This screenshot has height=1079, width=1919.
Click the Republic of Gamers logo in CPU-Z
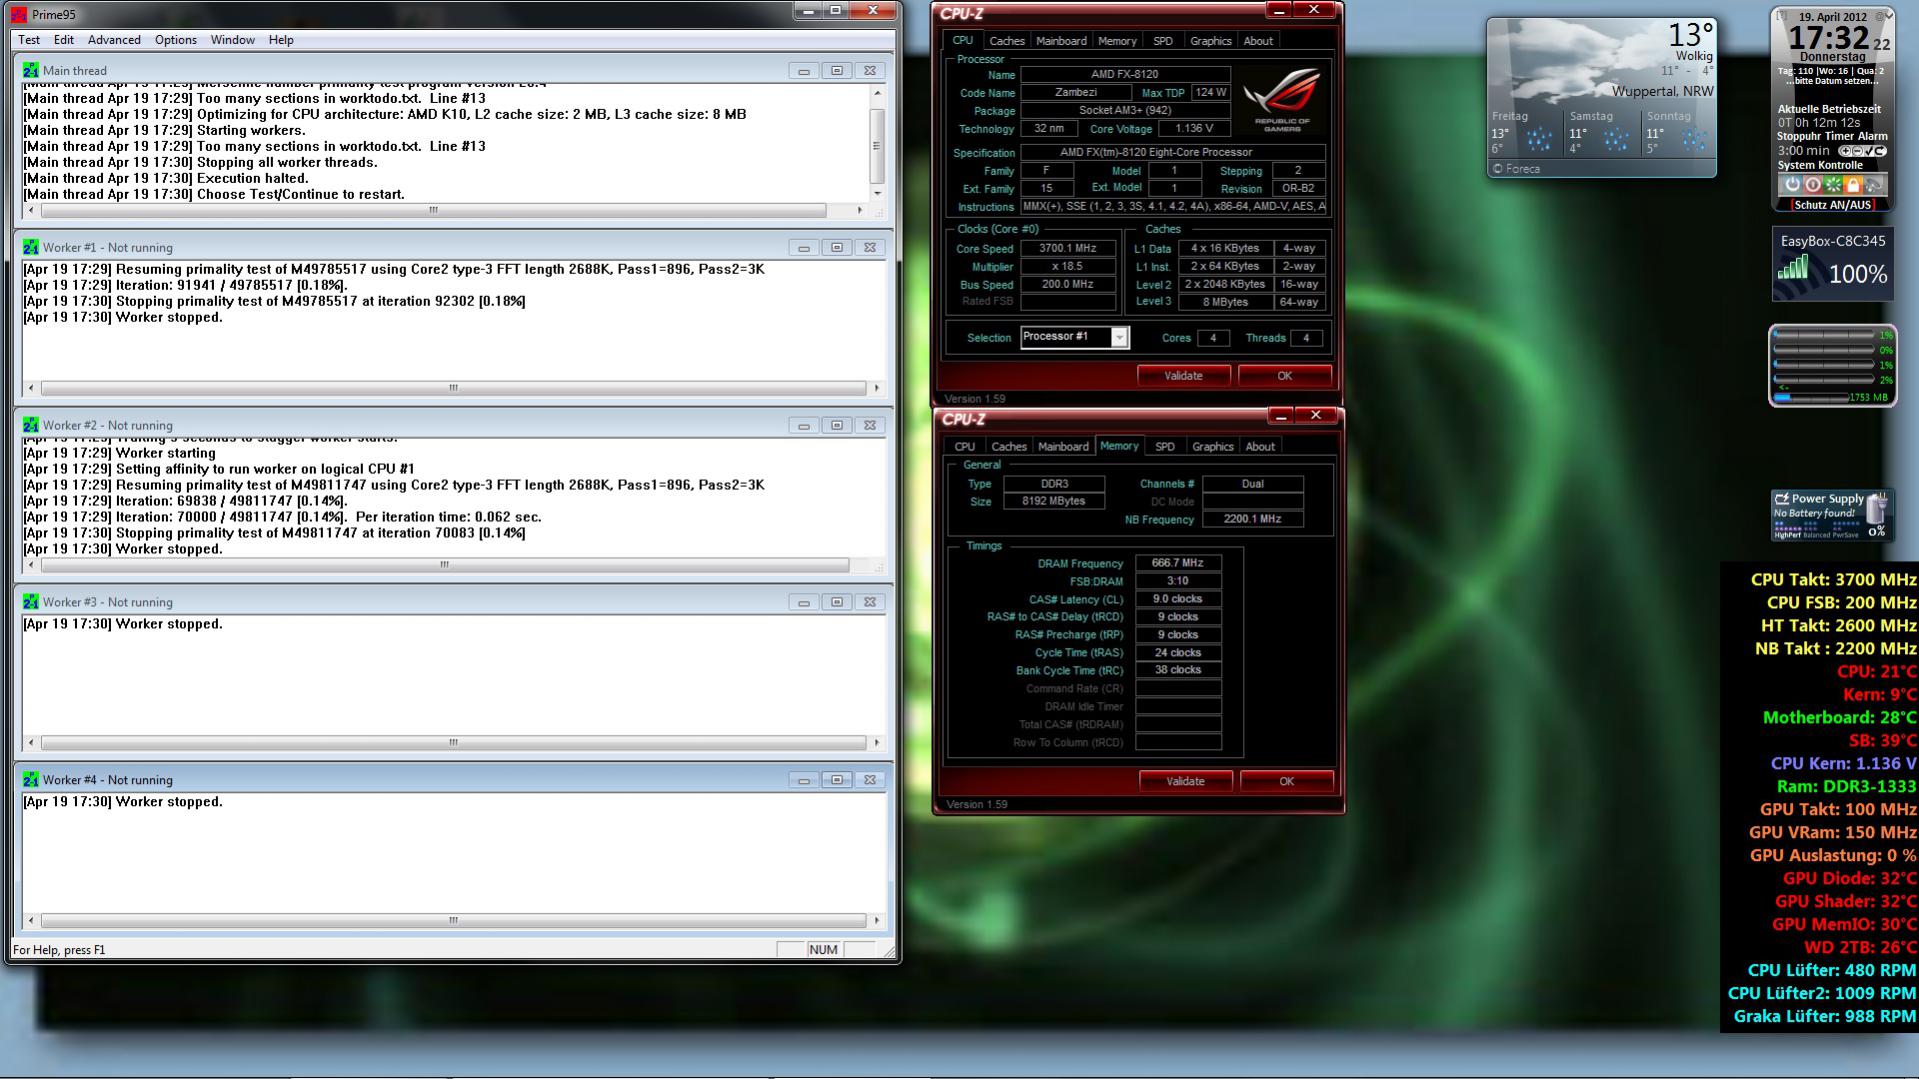(x=1282, y=100)
